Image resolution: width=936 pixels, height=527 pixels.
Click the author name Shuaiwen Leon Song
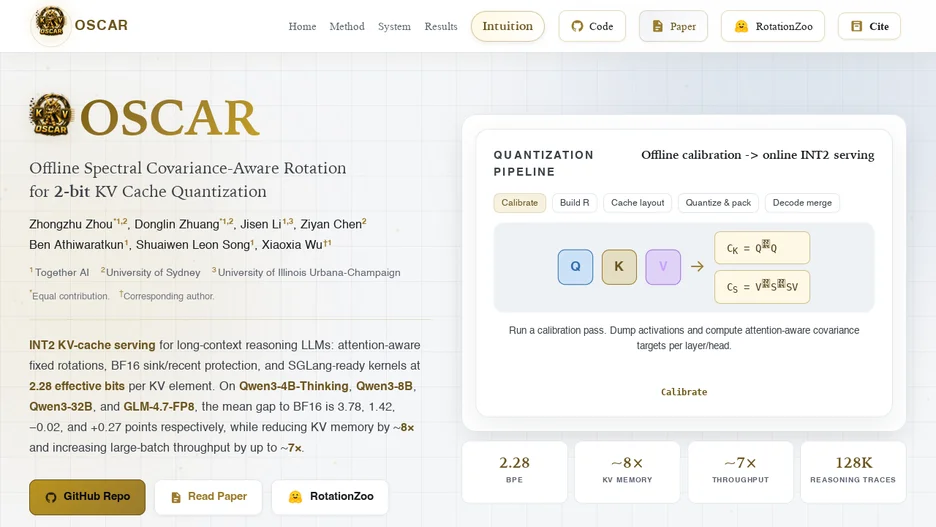coord(193,245)
